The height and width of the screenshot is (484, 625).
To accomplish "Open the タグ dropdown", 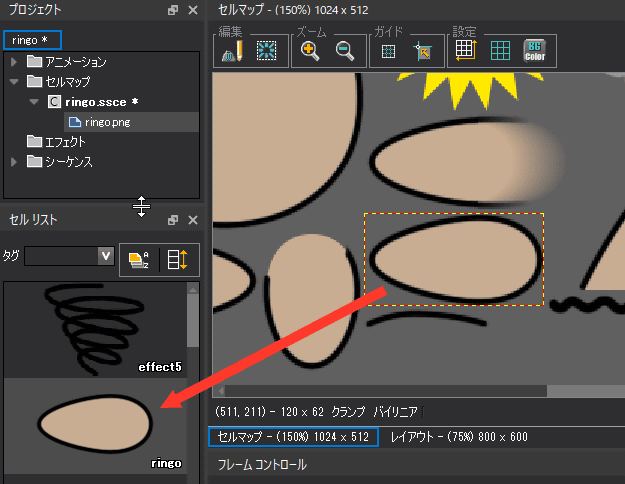I will [106, 256].
